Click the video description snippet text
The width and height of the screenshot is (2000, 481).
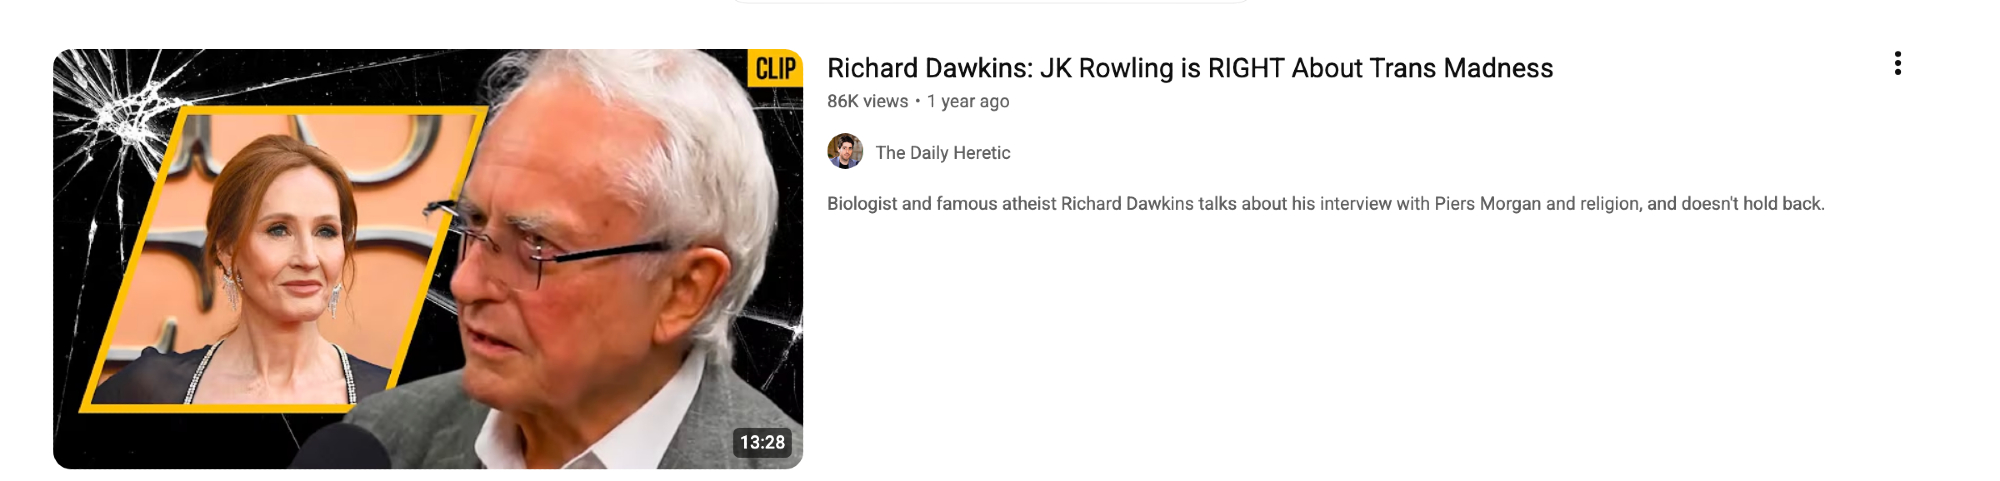point(1326,204)
